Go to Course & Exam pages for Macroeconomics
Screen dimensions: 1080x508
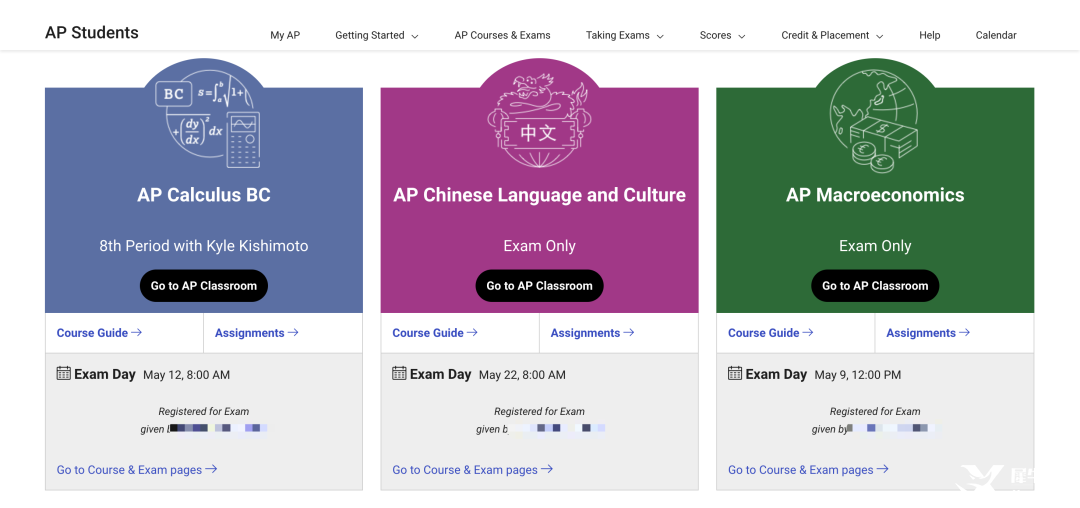(x=808, y=469)
